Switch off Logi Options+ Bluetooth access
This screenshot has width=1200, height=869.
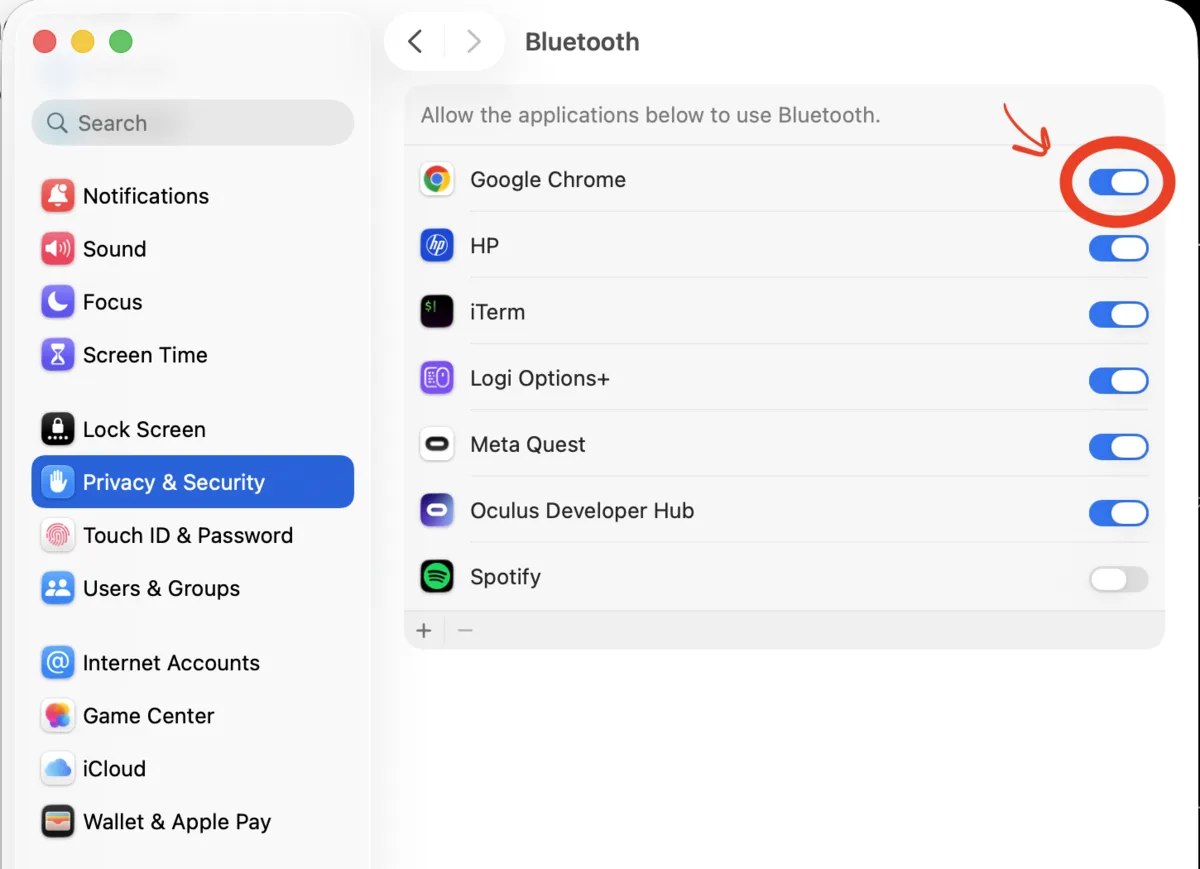click(1118, 380)
